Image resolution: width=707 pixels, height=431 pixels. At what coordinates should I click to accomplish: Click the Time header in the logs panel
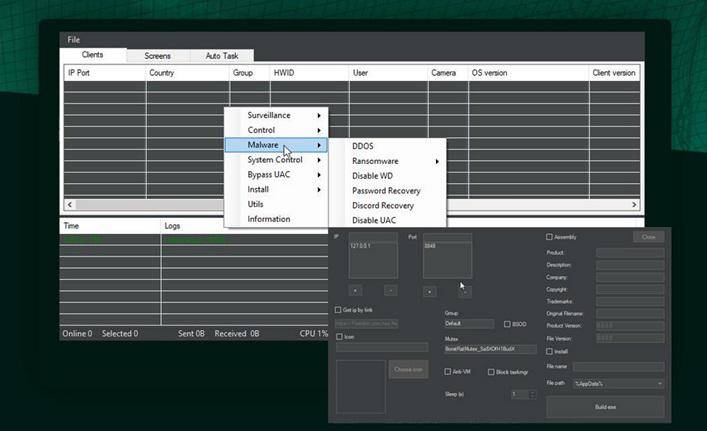[x=110, y=226]
